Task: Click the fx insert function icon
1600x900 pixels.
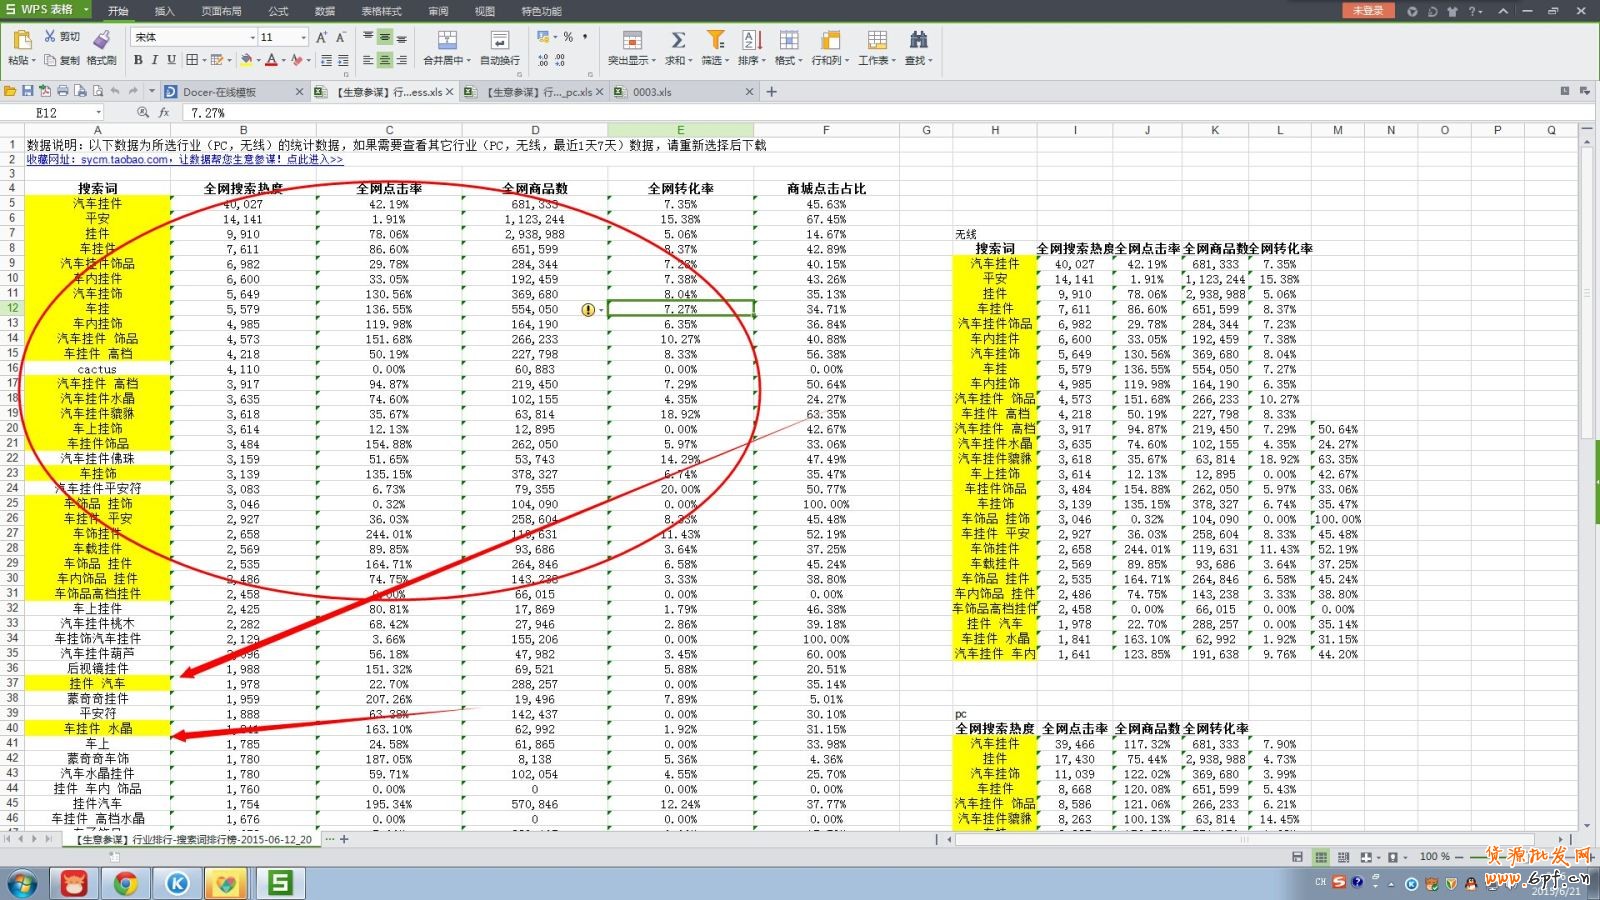Action: pos(164,113)
